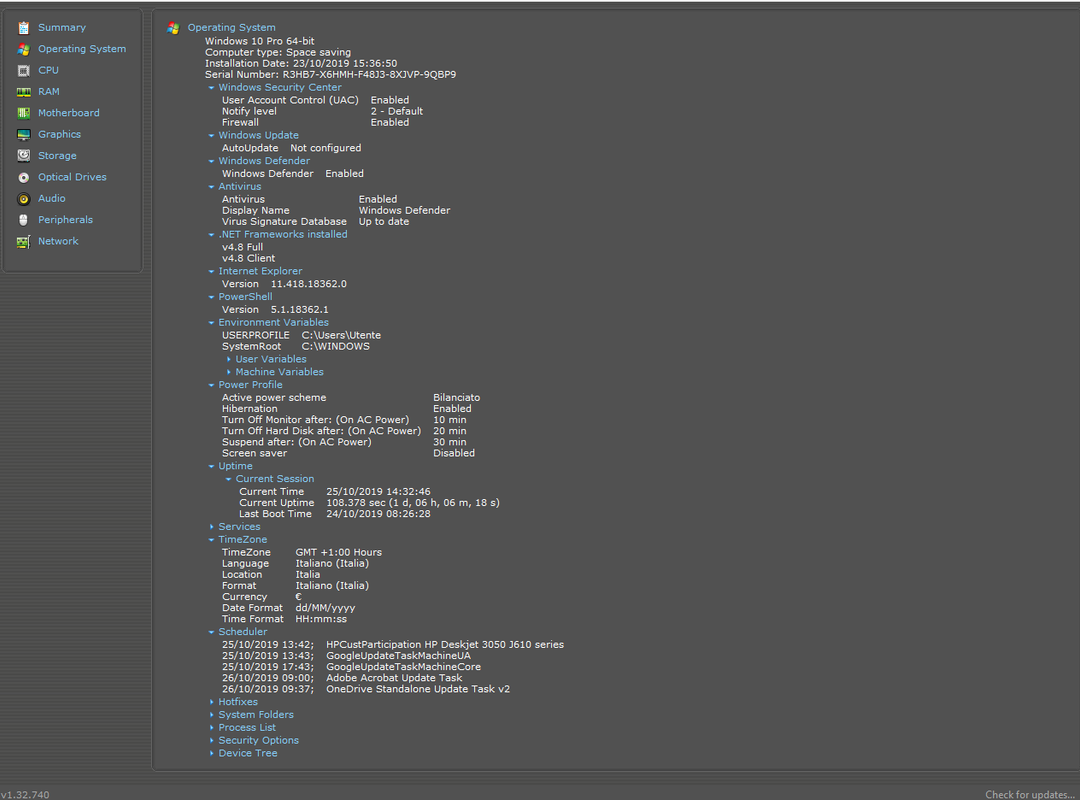Click the Summary sidebar icon
This screenshot has width=1080, height=800.
pyautogui.click(x=23, y=28)
